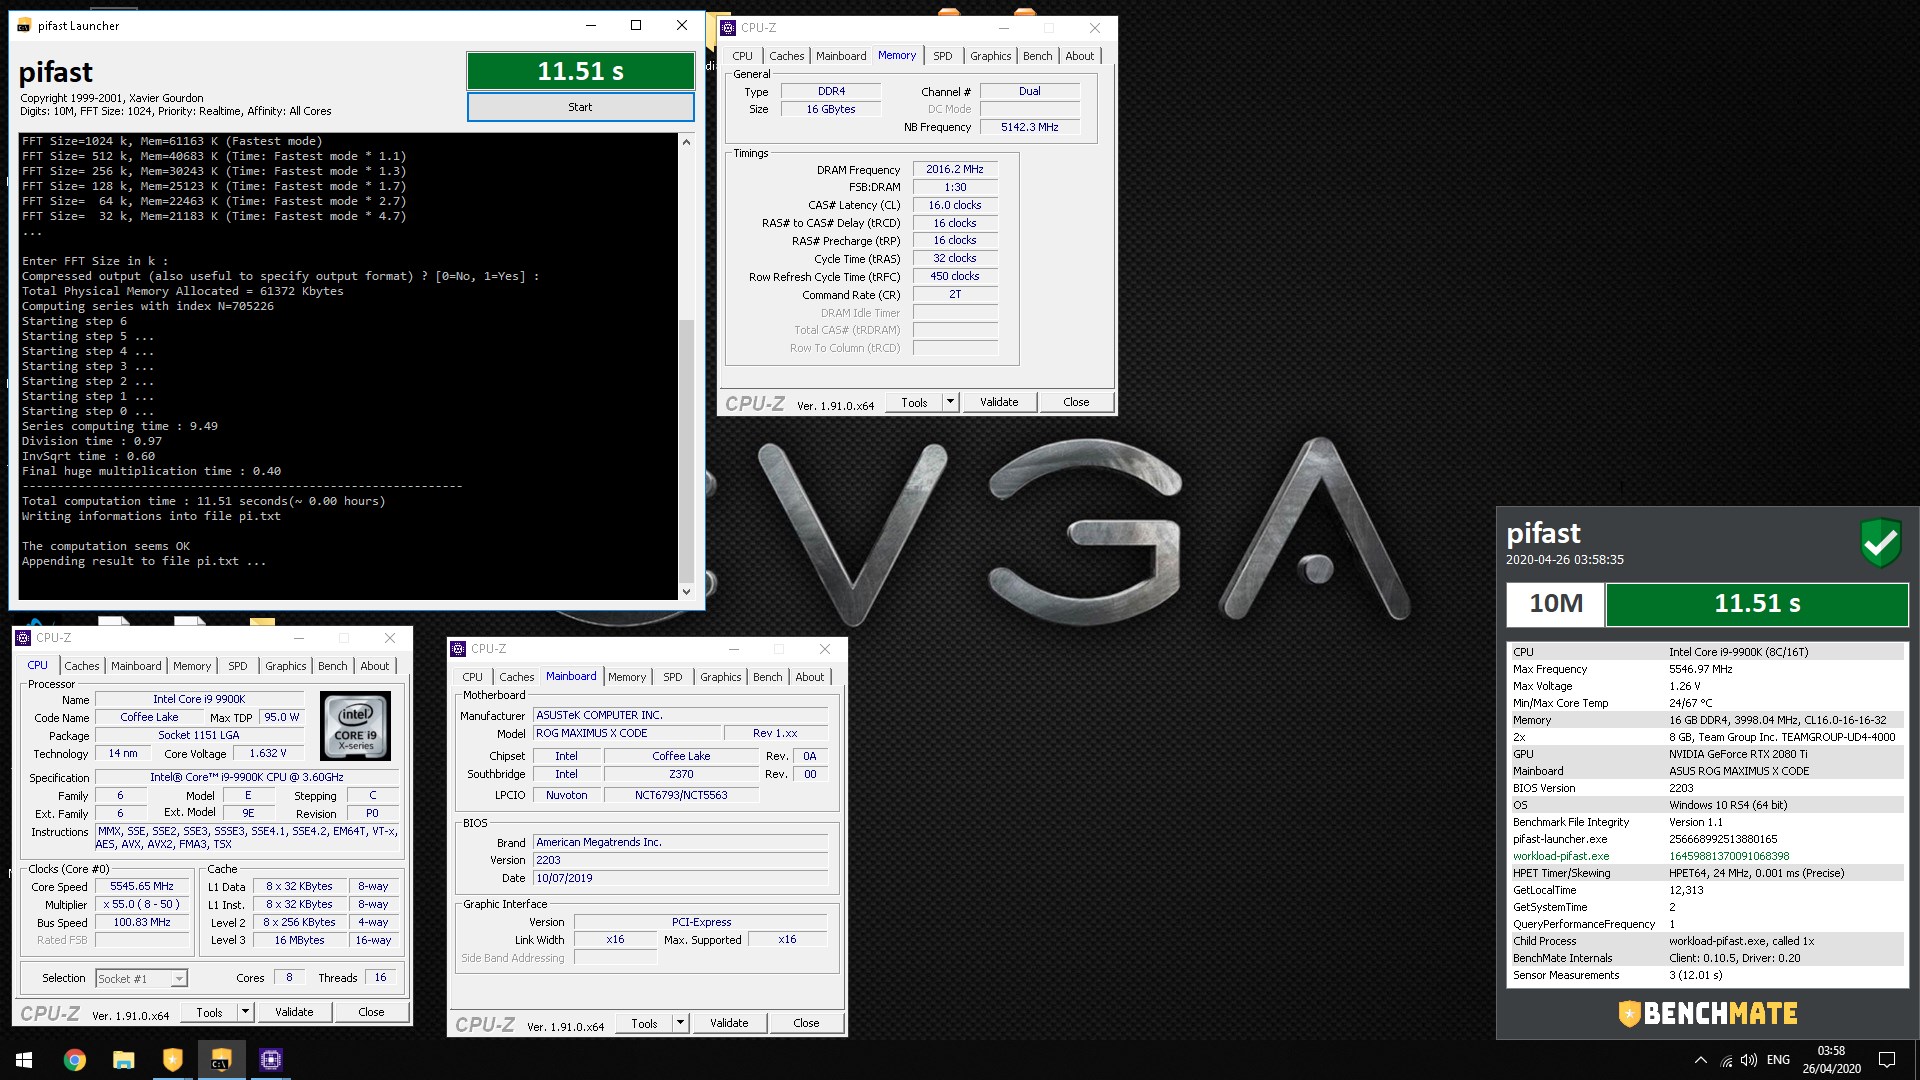This screenshot has width=1920, height=1080.
Task: Click the BenchMate logo at panel bottom
Action: (1708, 1014)
